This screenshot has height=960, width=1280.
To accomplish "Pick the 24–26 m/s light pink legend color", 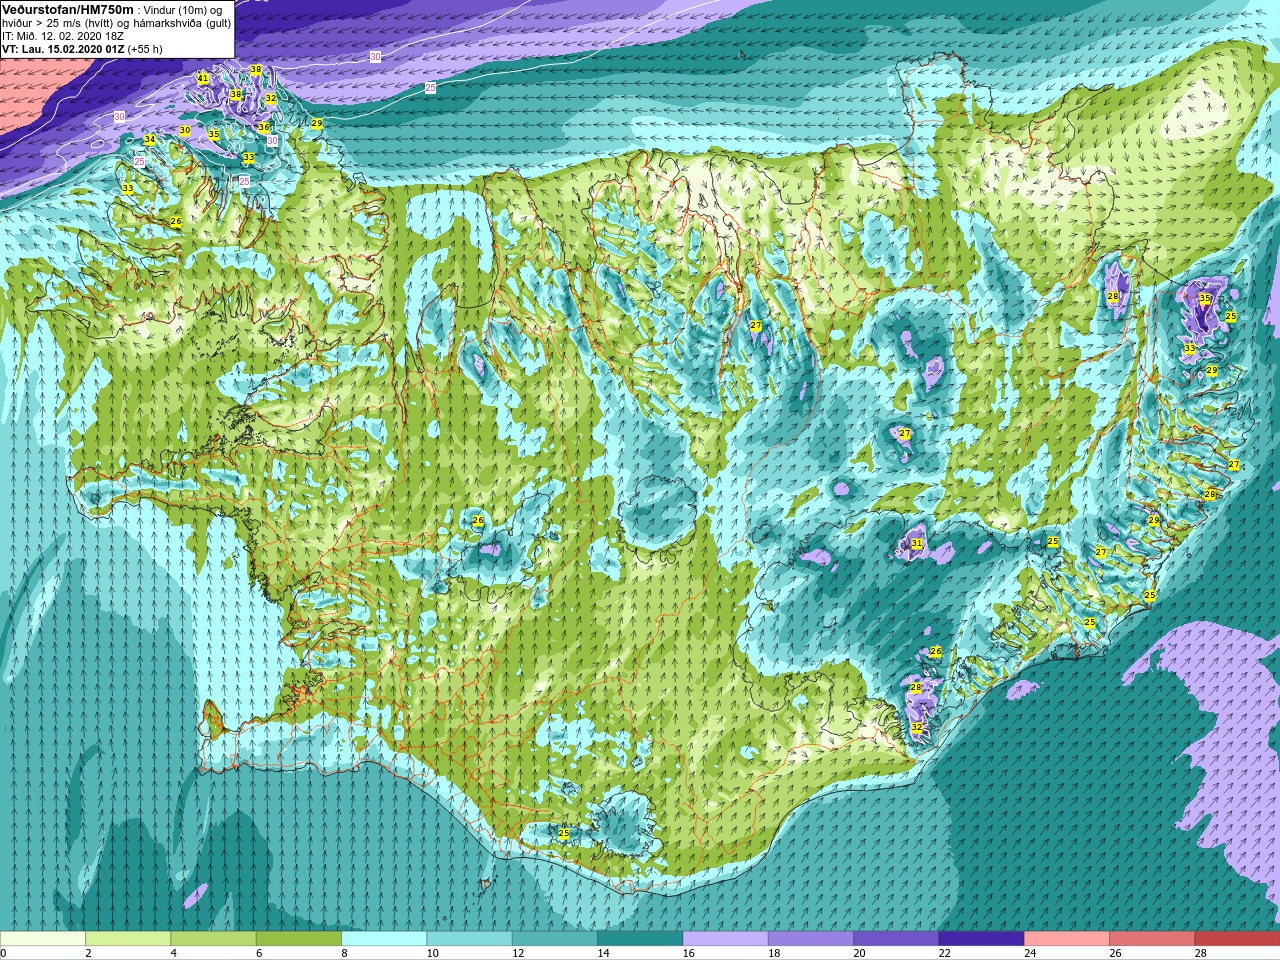I will (x=1066, y=939).
